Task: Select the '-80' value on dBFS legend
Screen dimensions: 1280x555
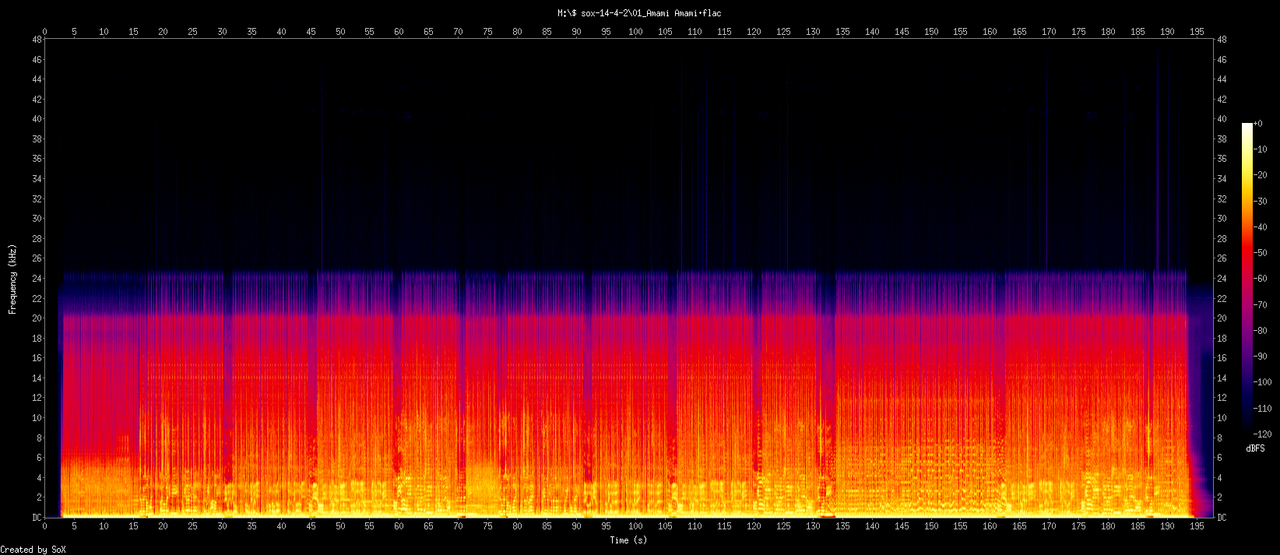Action: pyautogui.click(x=1261, y=332)
